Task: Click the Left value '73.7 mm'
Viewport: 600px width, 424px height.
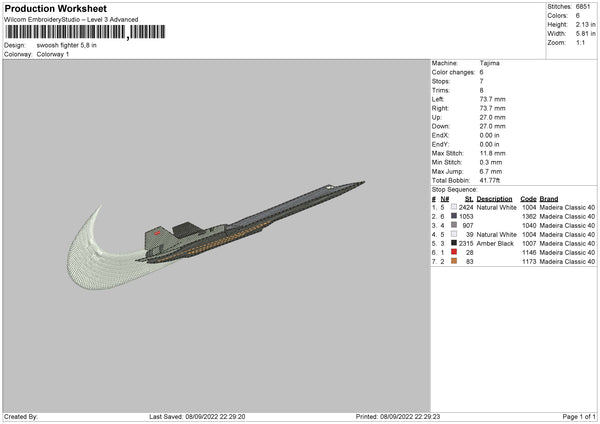Action: [492, 99]
